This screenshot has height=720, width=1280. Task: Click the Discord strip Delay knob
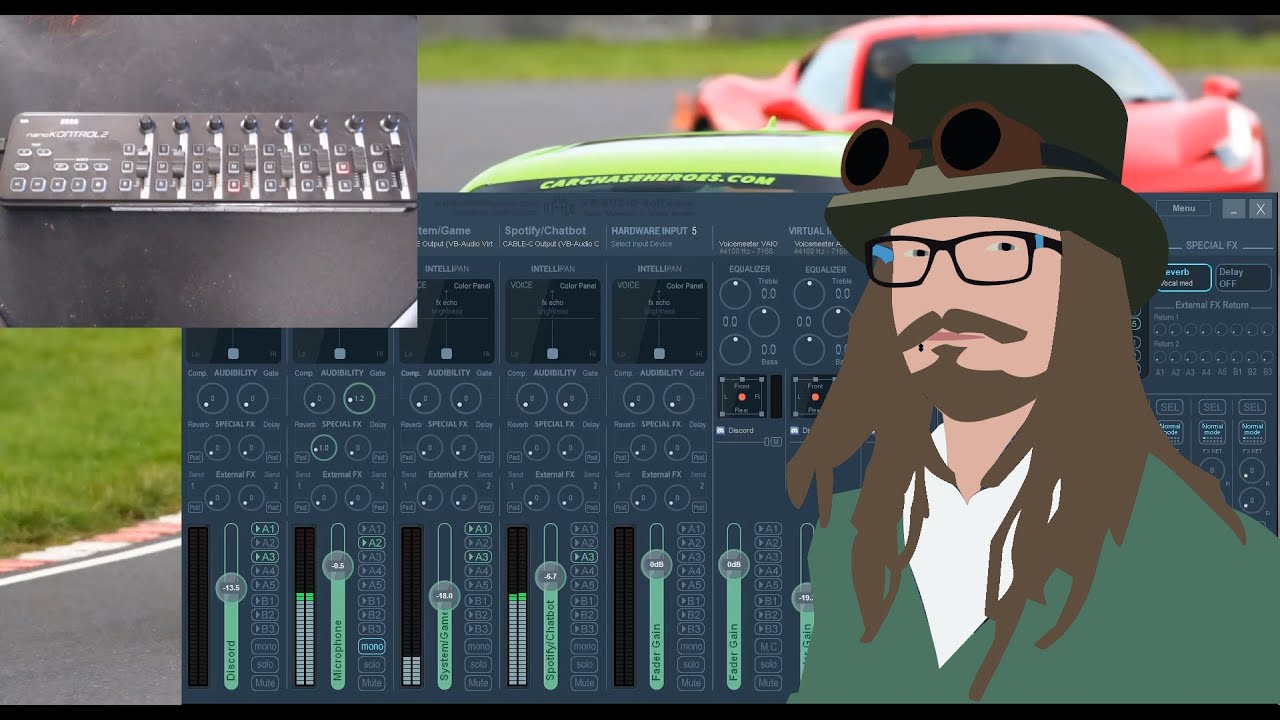pyautogui.click(x=251, y=448)
